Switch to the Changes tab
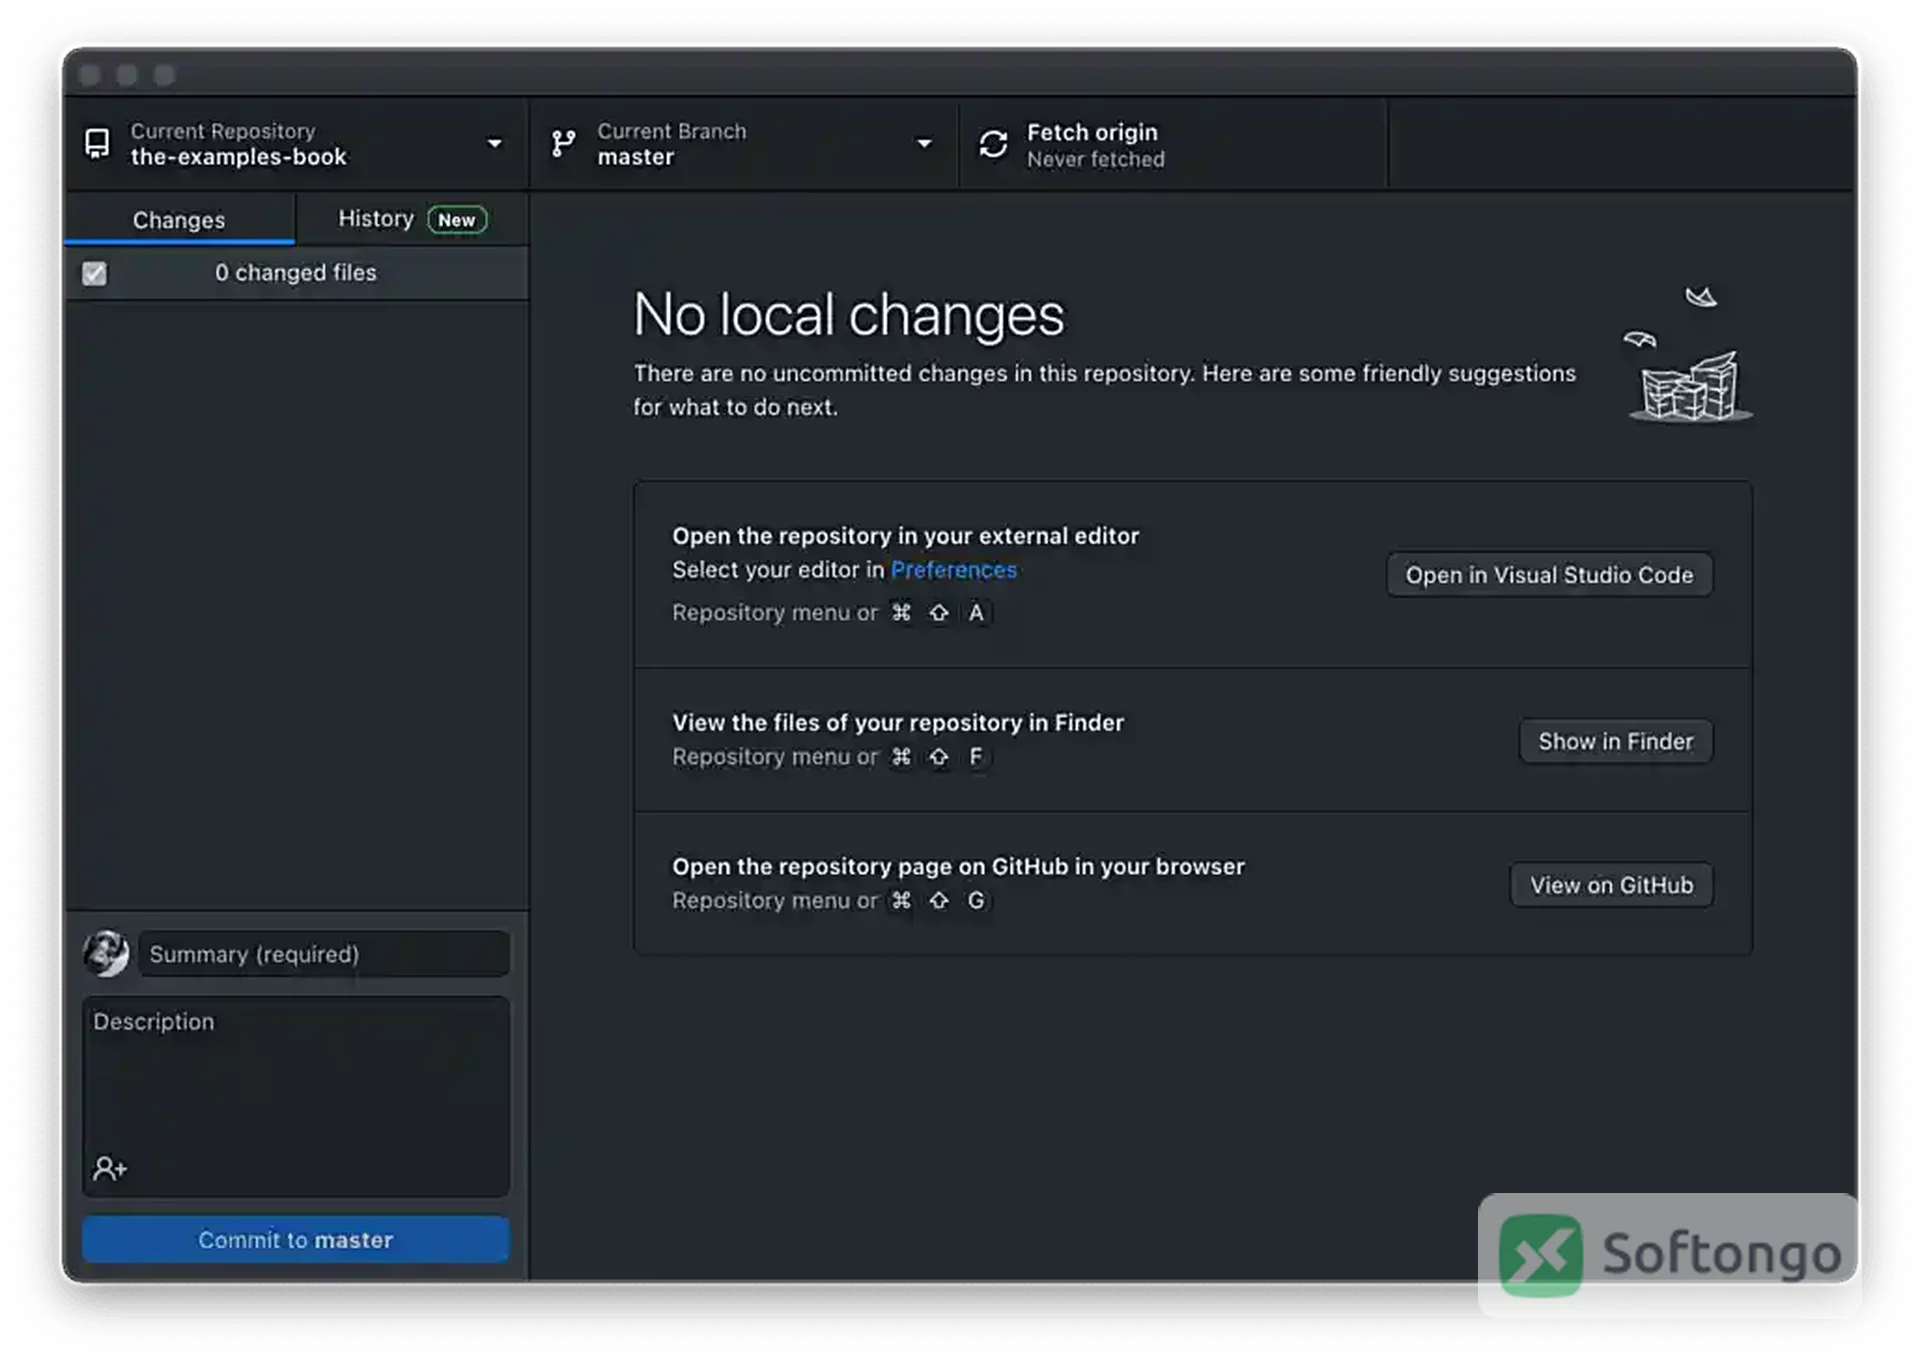1920x1360 pixels. pyautogui.click(x=179, y=220)
